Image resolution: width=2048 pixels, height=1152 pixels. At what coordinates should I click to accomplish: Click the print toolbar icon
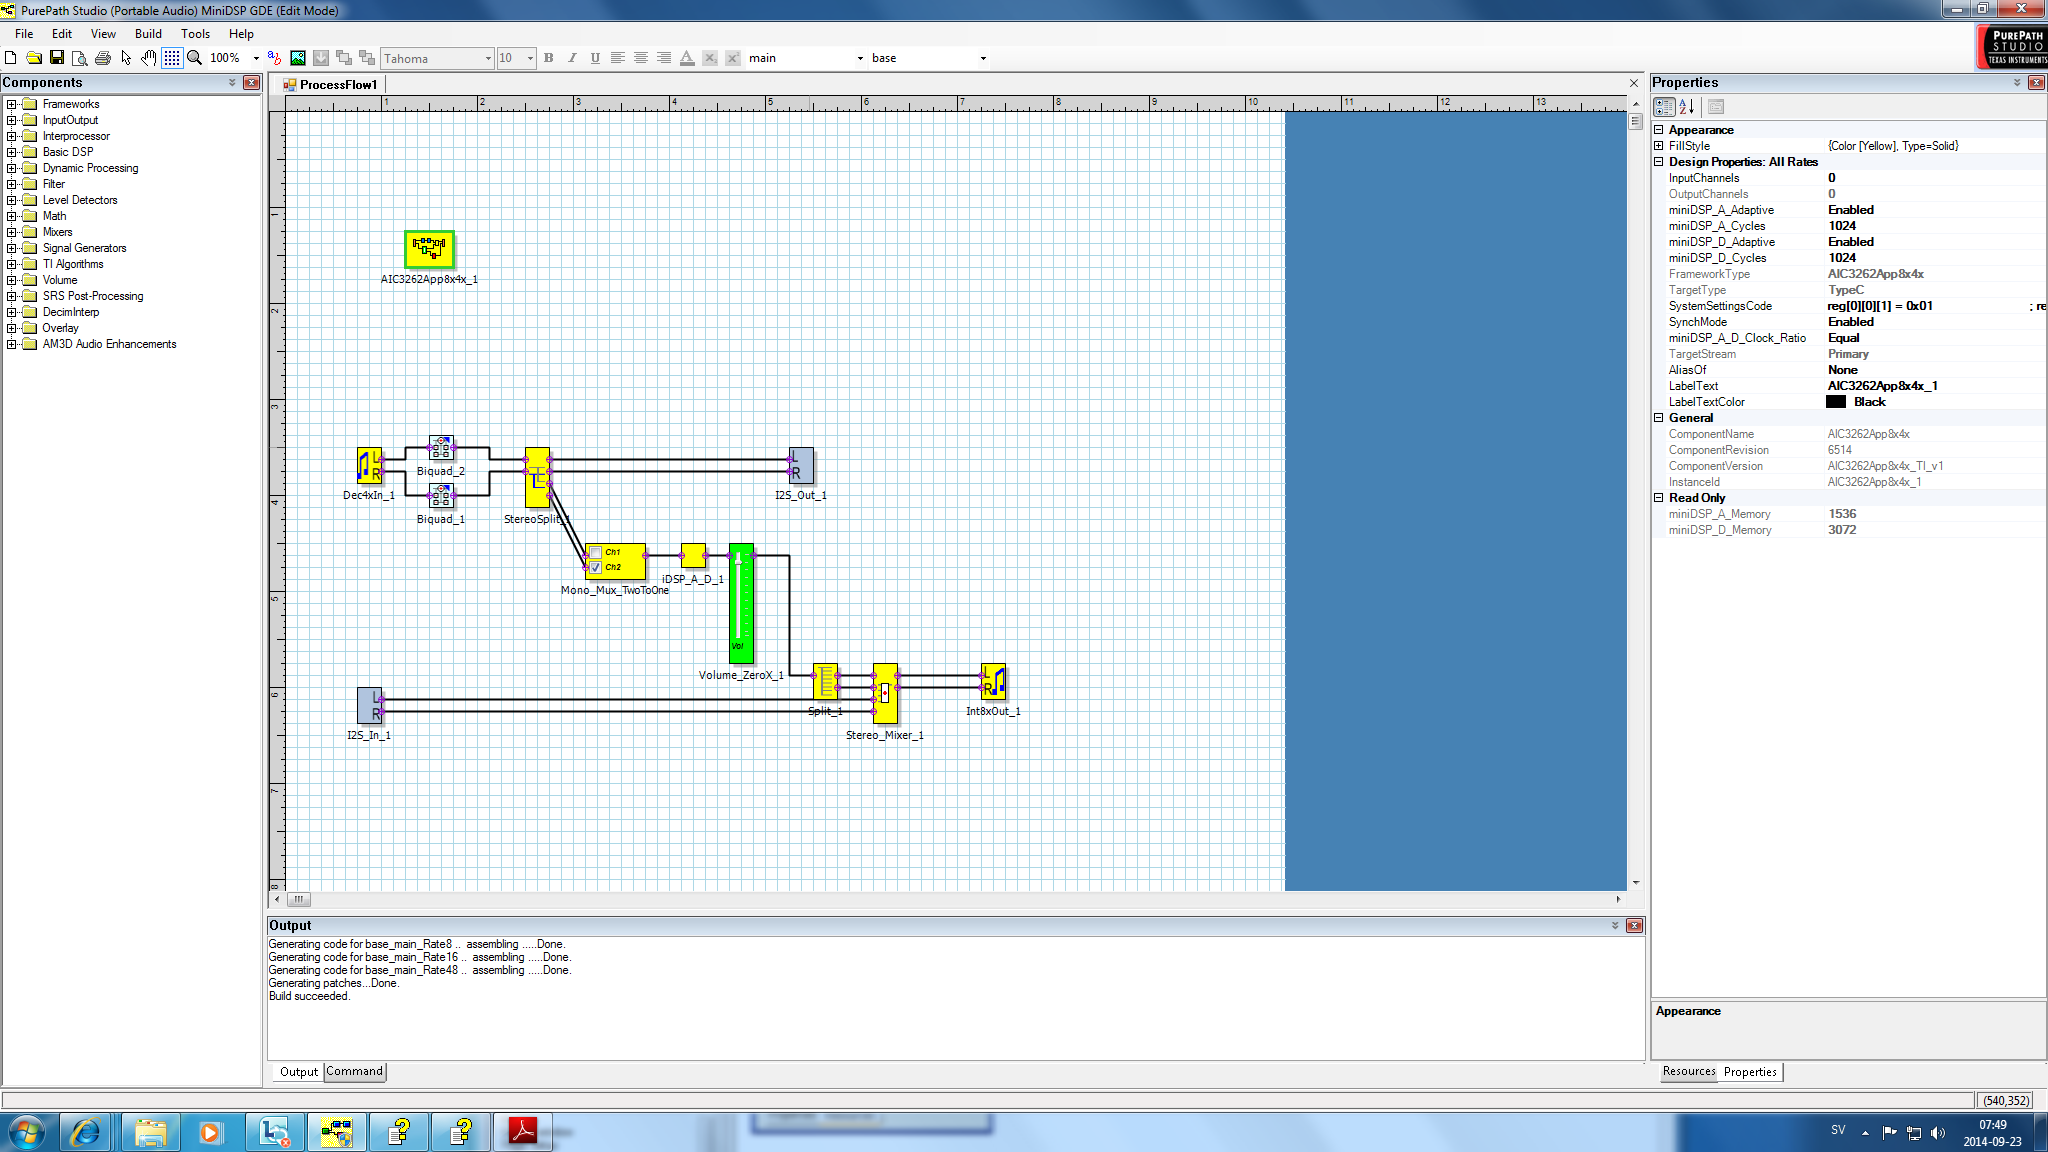103,58
